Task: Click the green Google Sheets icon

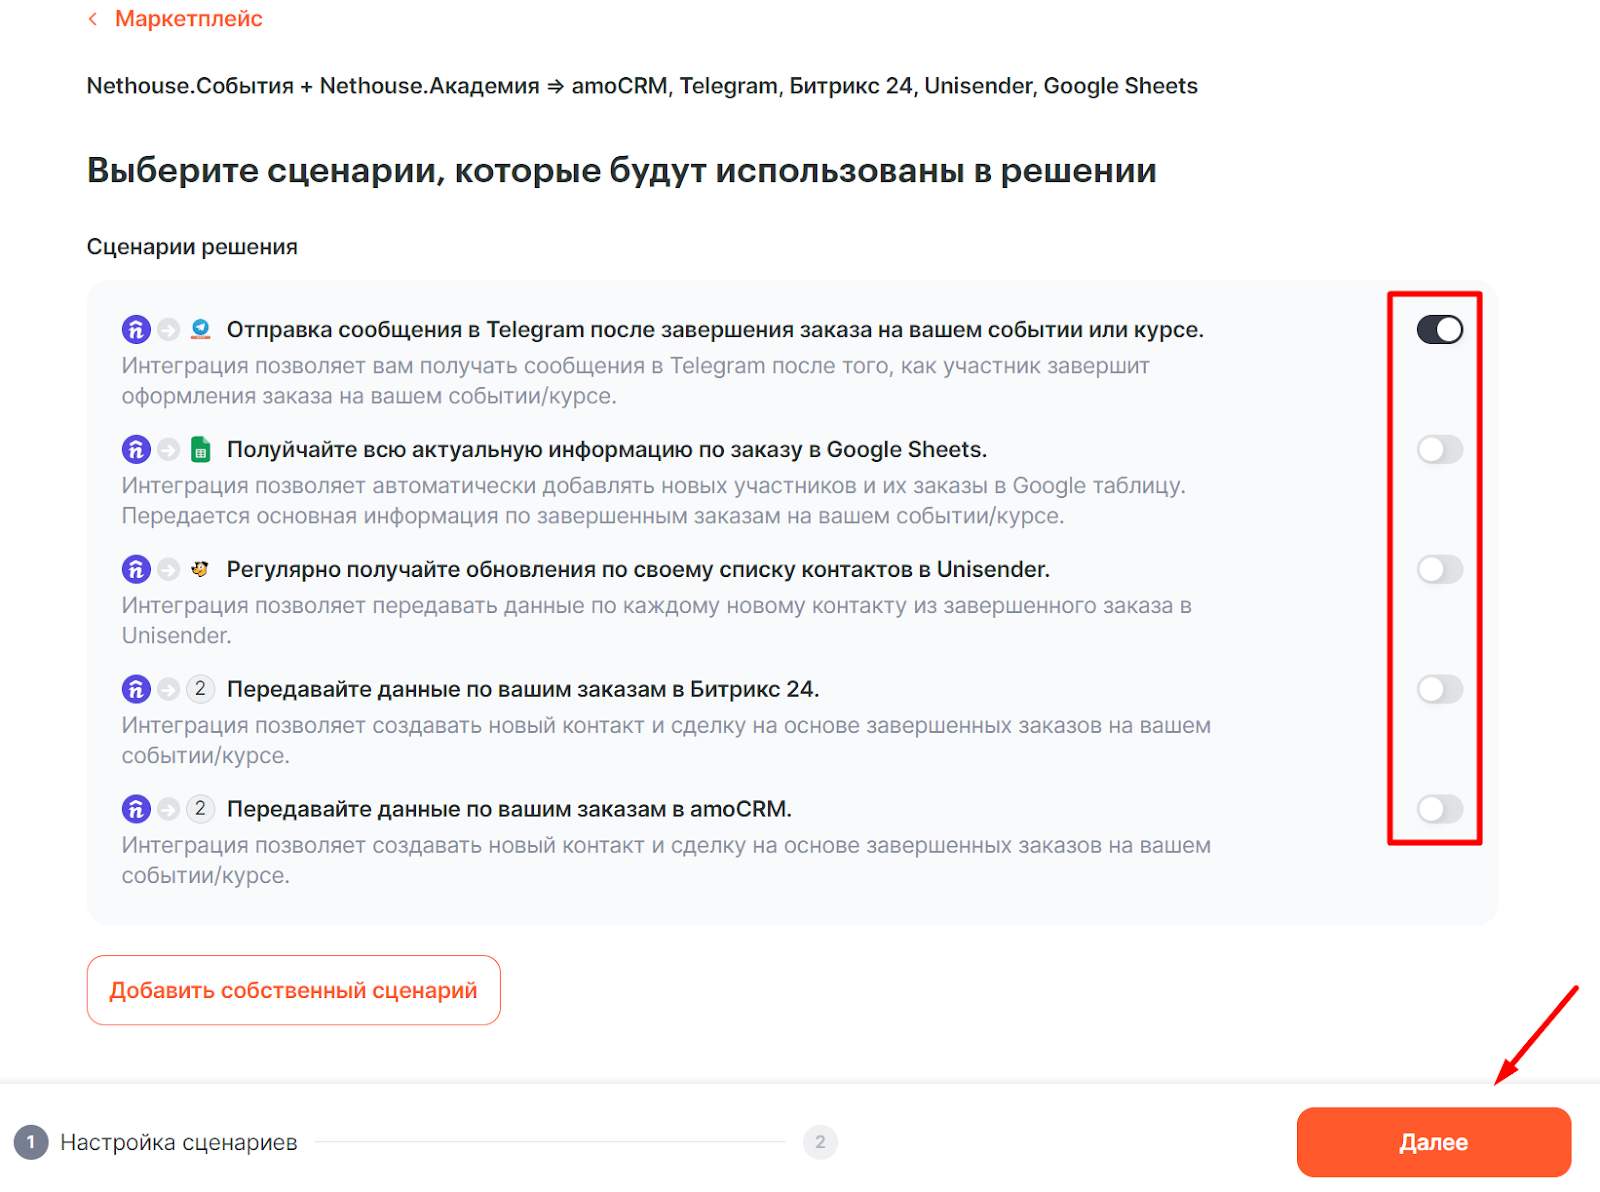Action: point(201,449)
